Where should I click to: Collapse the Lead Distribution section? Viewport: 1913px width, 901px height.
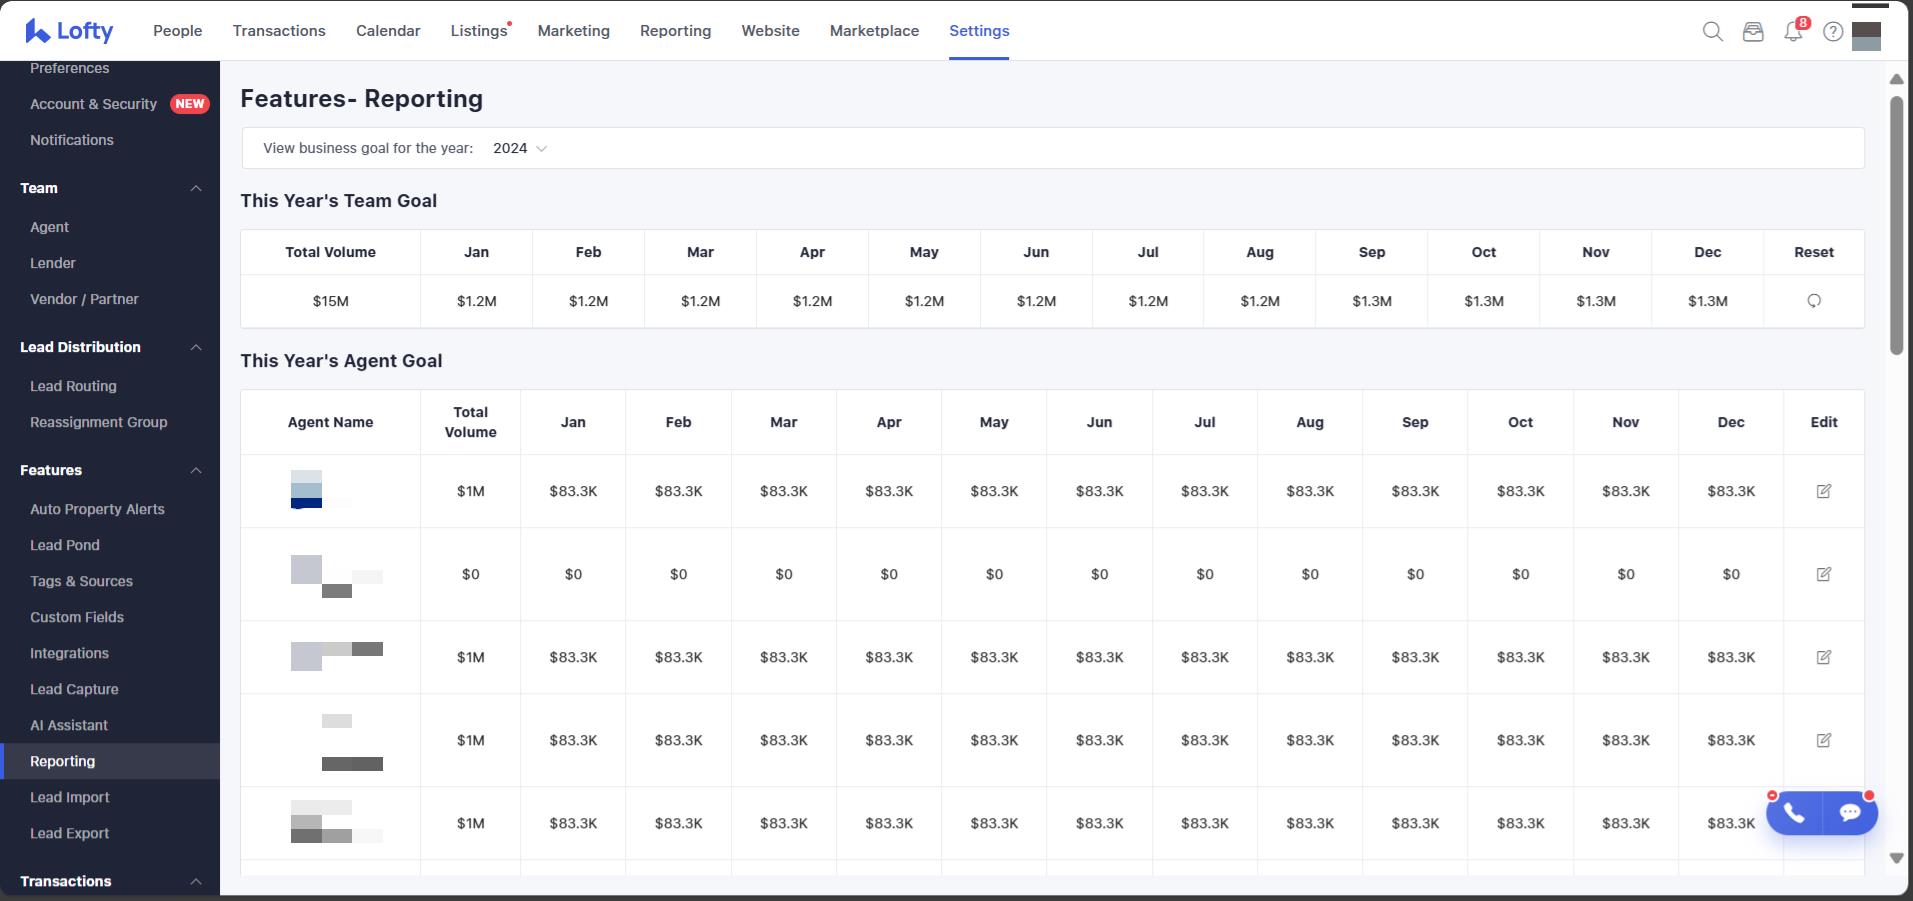point(196,347)
